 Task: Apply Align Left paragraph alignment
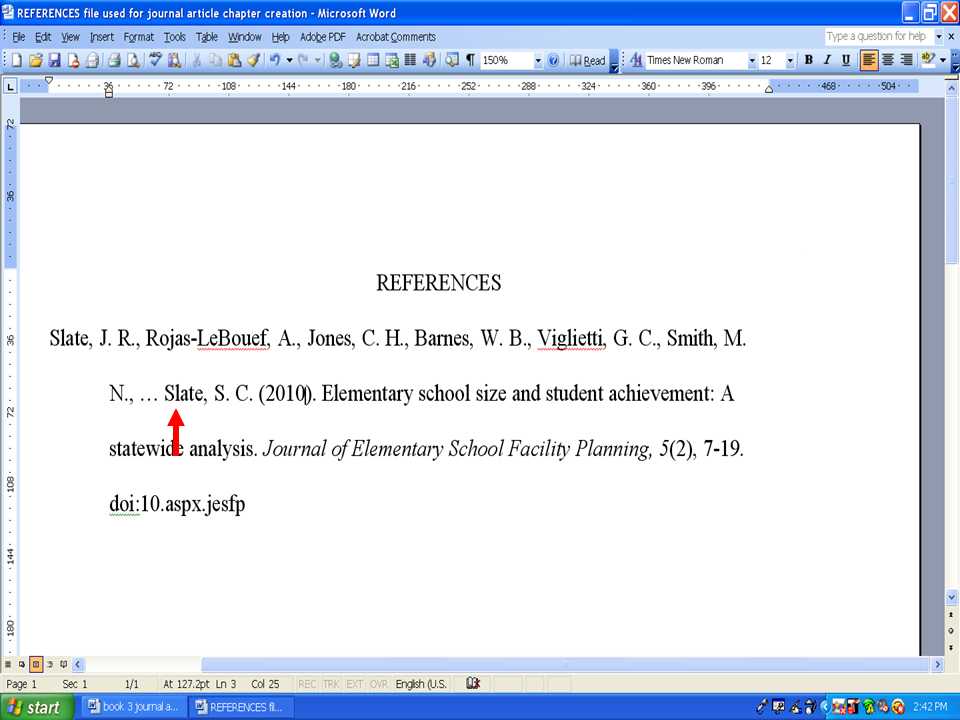point(869,60)
